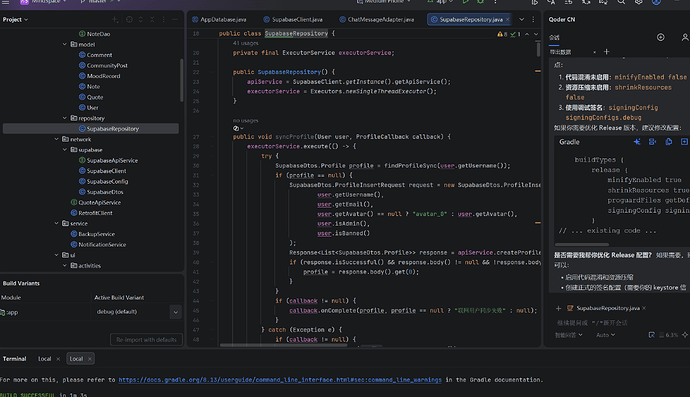
Task: Click the new chat plus-circle icon in Qoder panel
Action: click(x=660, y=37)
